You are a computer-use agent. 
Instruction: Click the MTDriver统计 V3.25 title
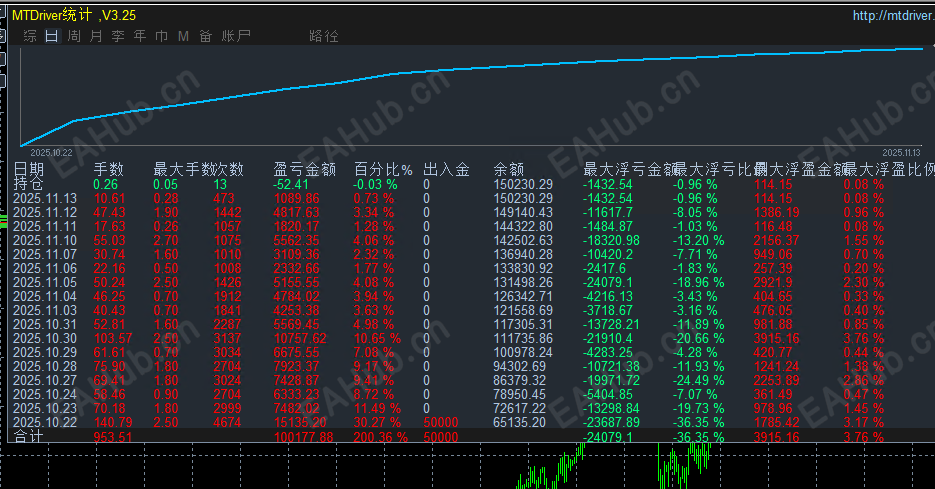click(x=74, y=16)
